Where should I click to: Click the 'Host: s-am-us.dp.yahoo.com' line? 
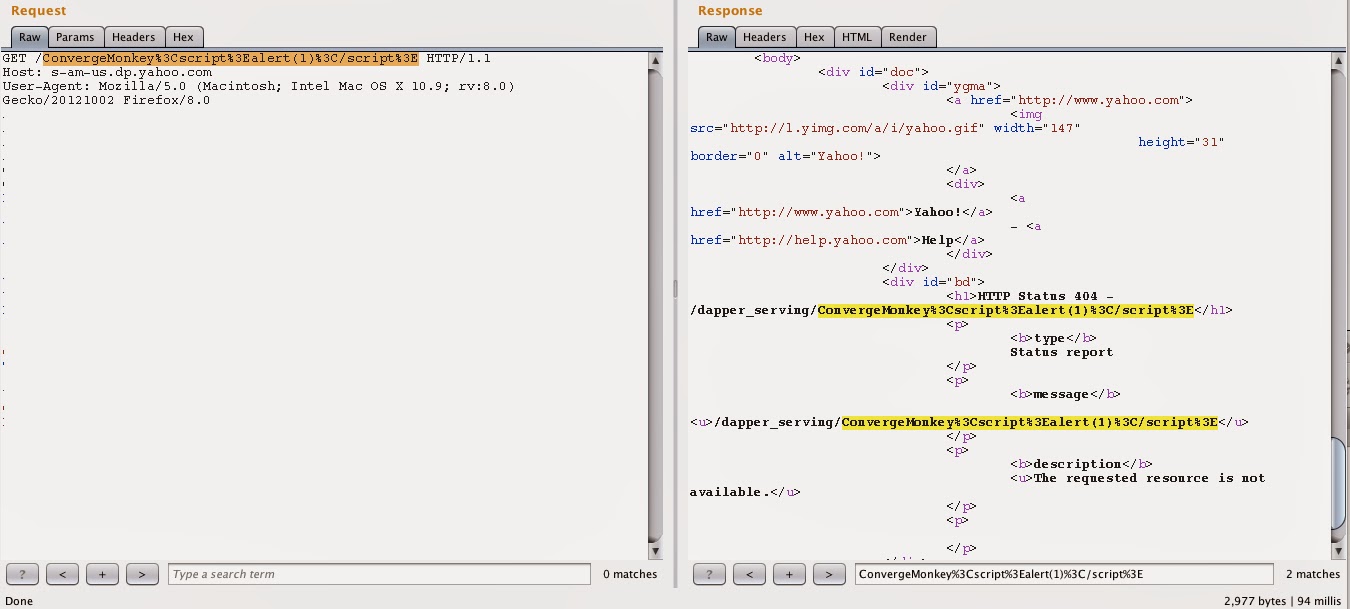point(107,72)
